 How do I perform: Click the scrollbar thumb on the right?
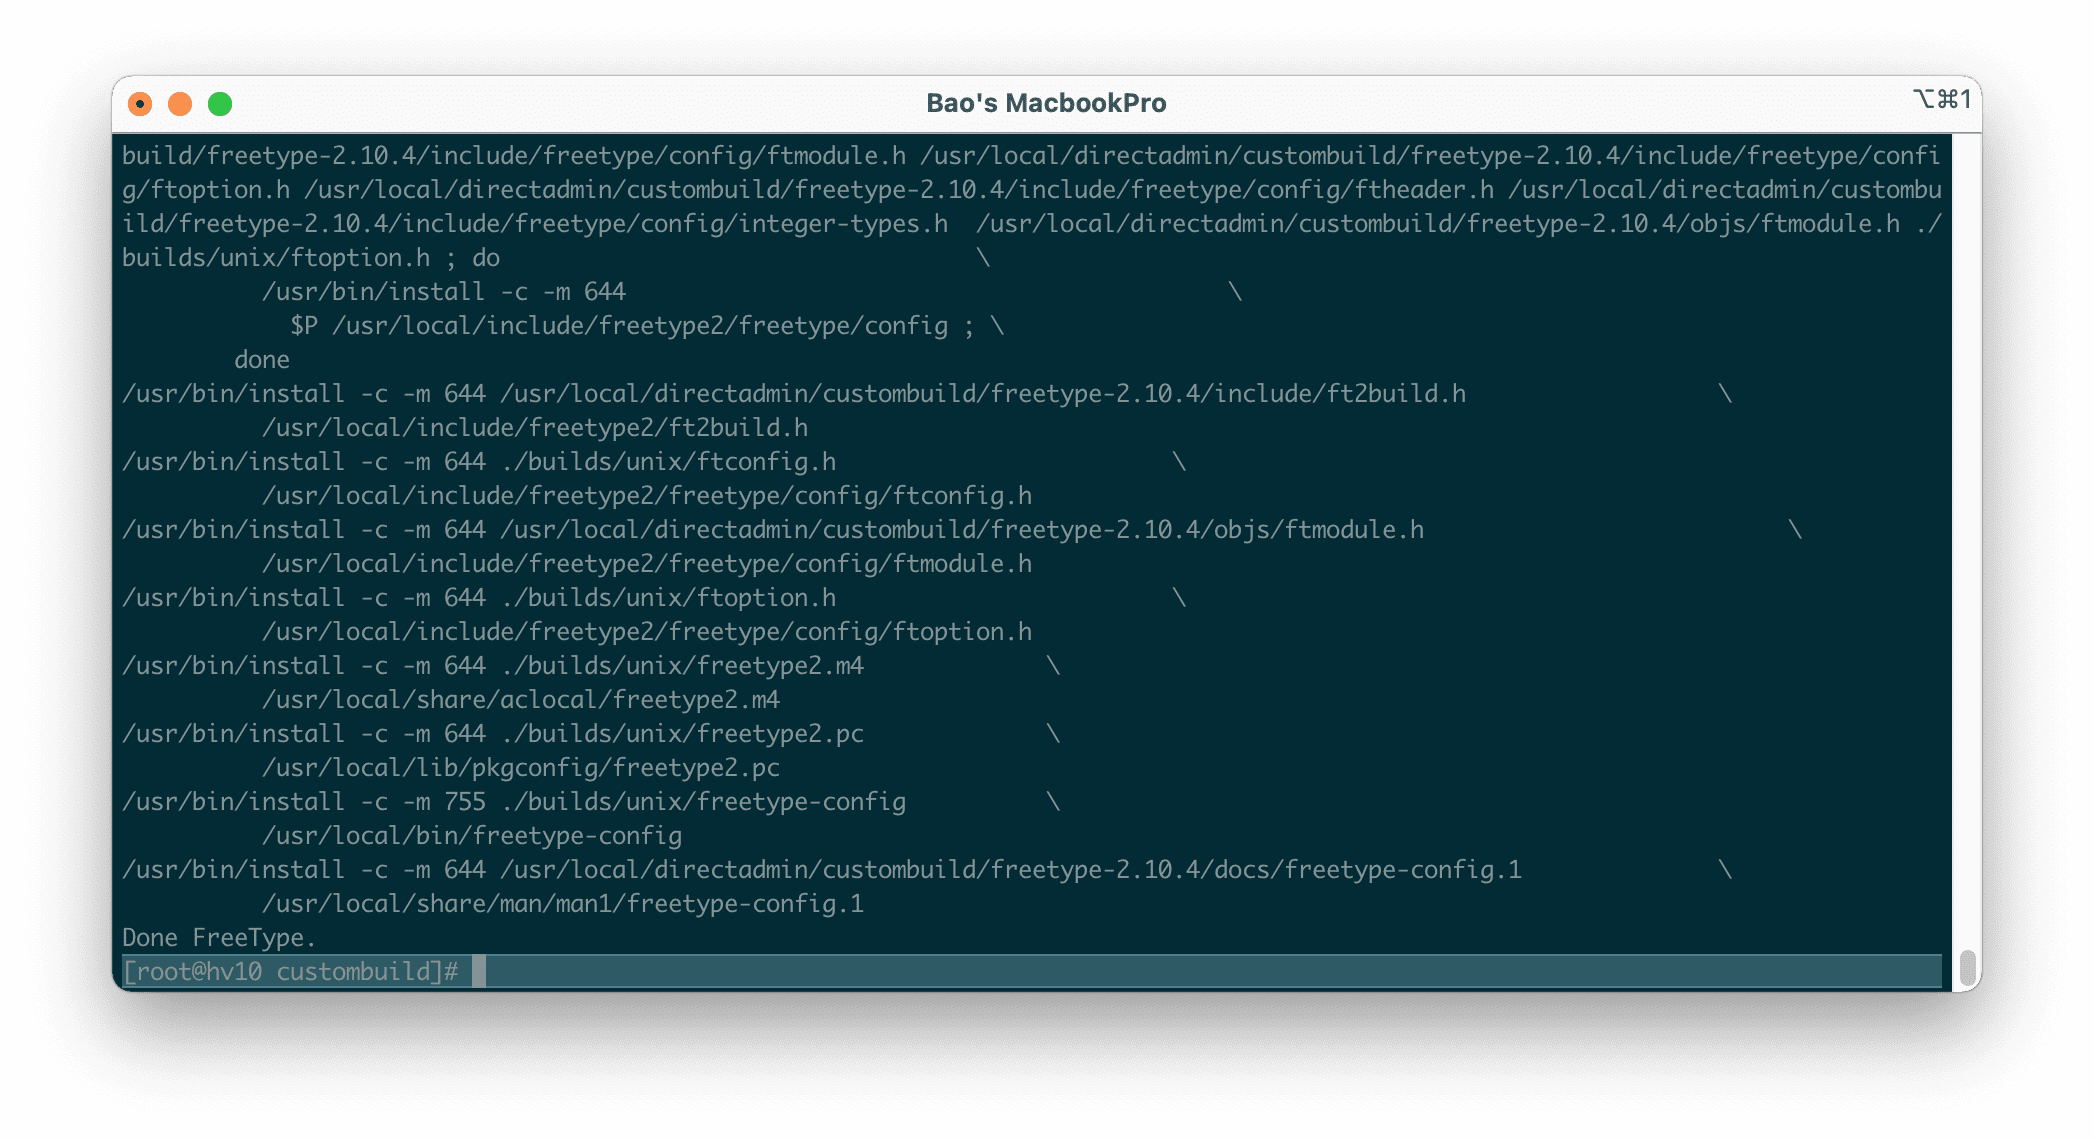click(1967, 965)
